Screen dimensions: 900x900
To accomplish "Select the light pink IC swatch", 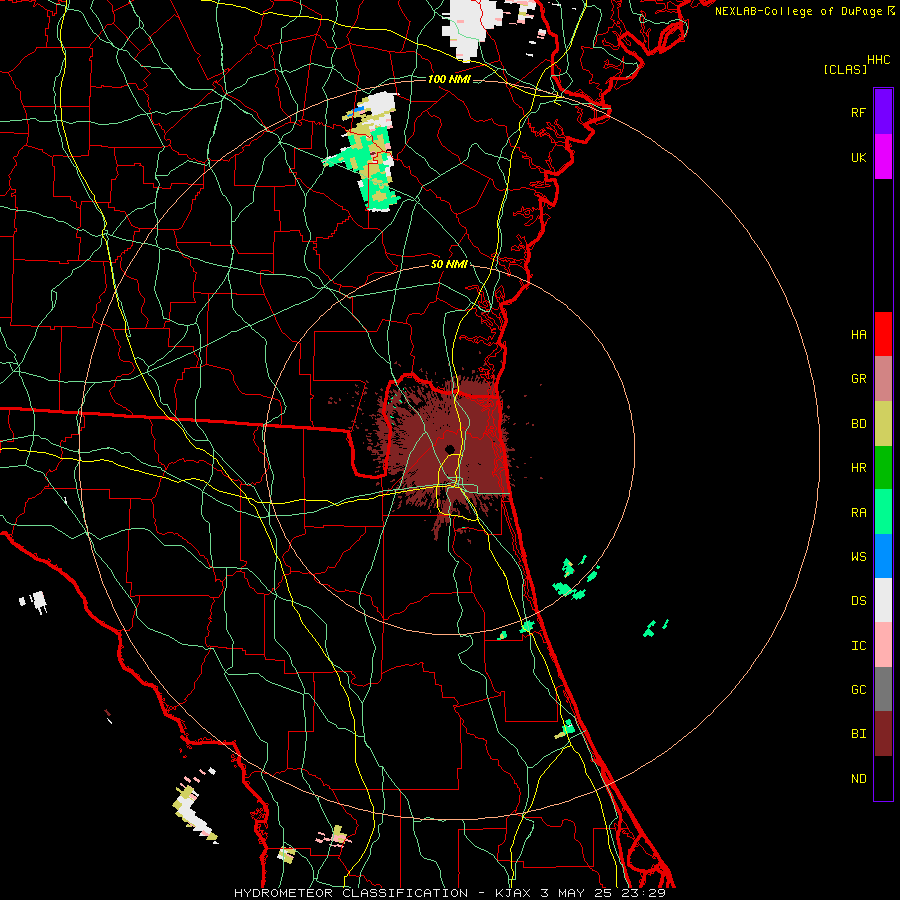I will 883,645.
